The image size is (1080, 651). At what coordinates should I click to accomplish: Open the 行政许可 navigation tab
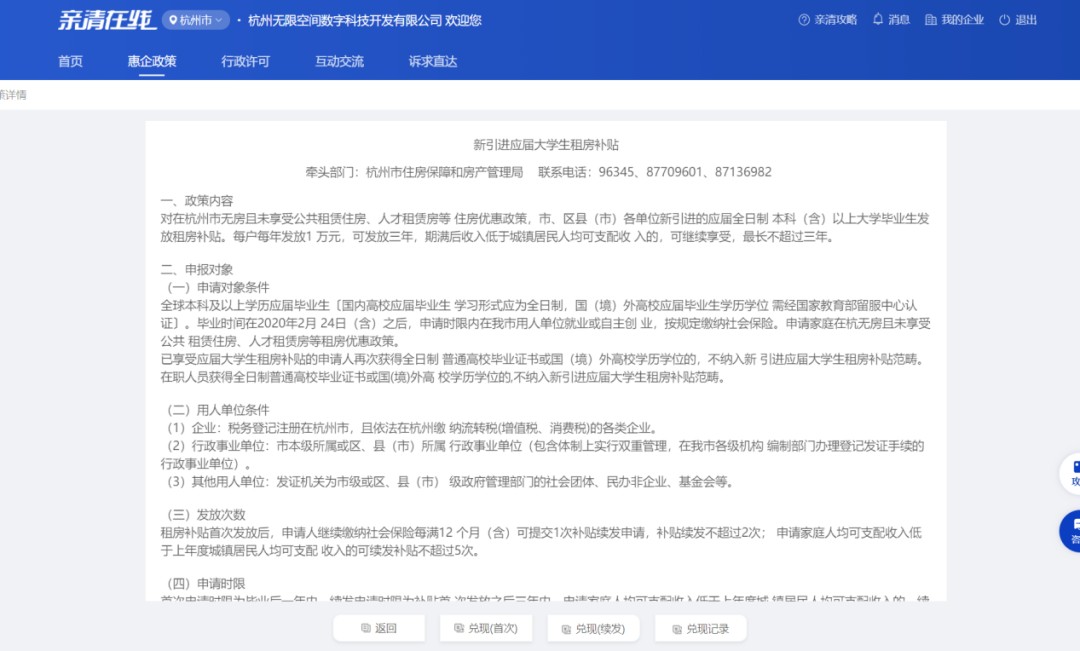[x=245, y=61]
